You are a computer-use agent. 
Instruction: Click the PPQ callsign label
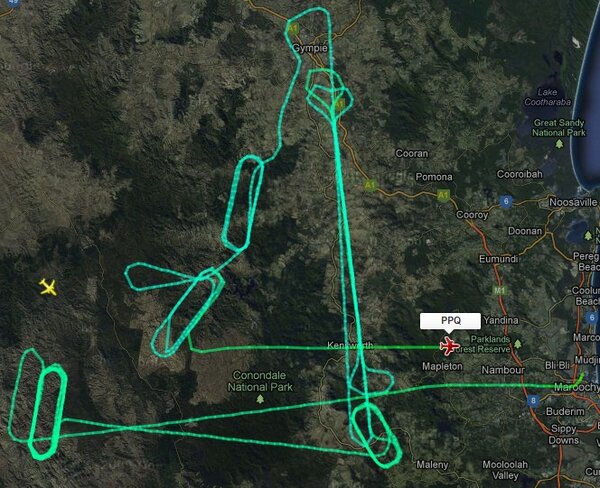tap(450, 321)
